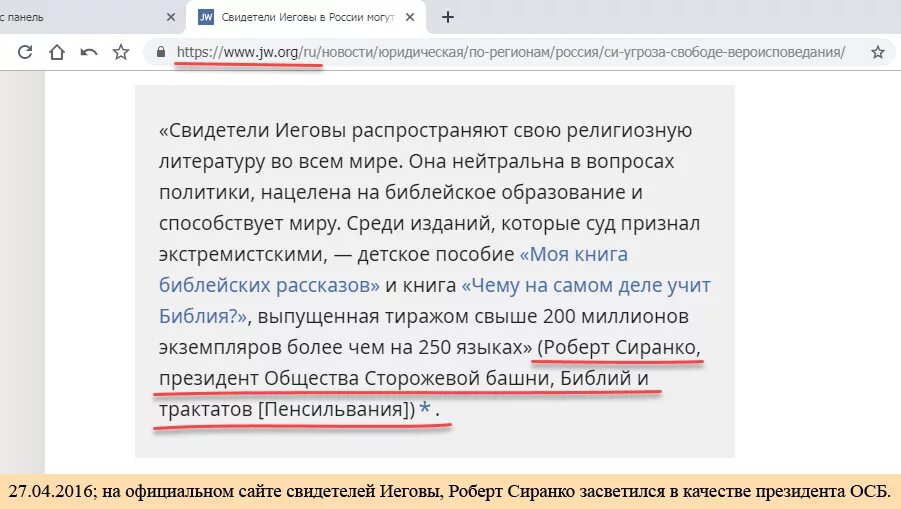
Task: Focus the address bar URL jw.org
Action: [510, 52]
